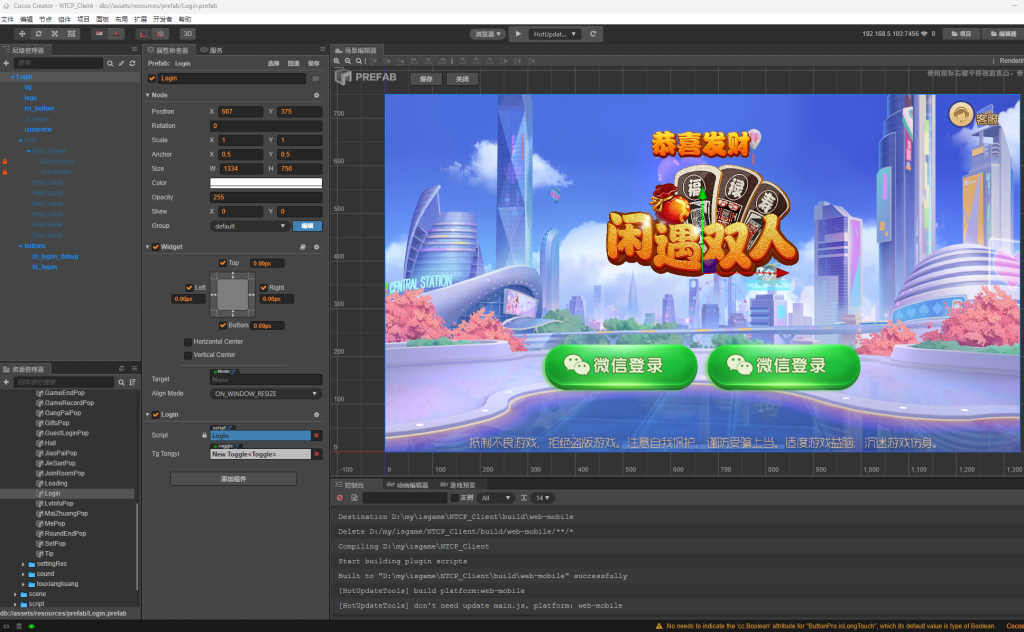Open the 节点 menu
The image size is (1024, 632).
(45, 20)
